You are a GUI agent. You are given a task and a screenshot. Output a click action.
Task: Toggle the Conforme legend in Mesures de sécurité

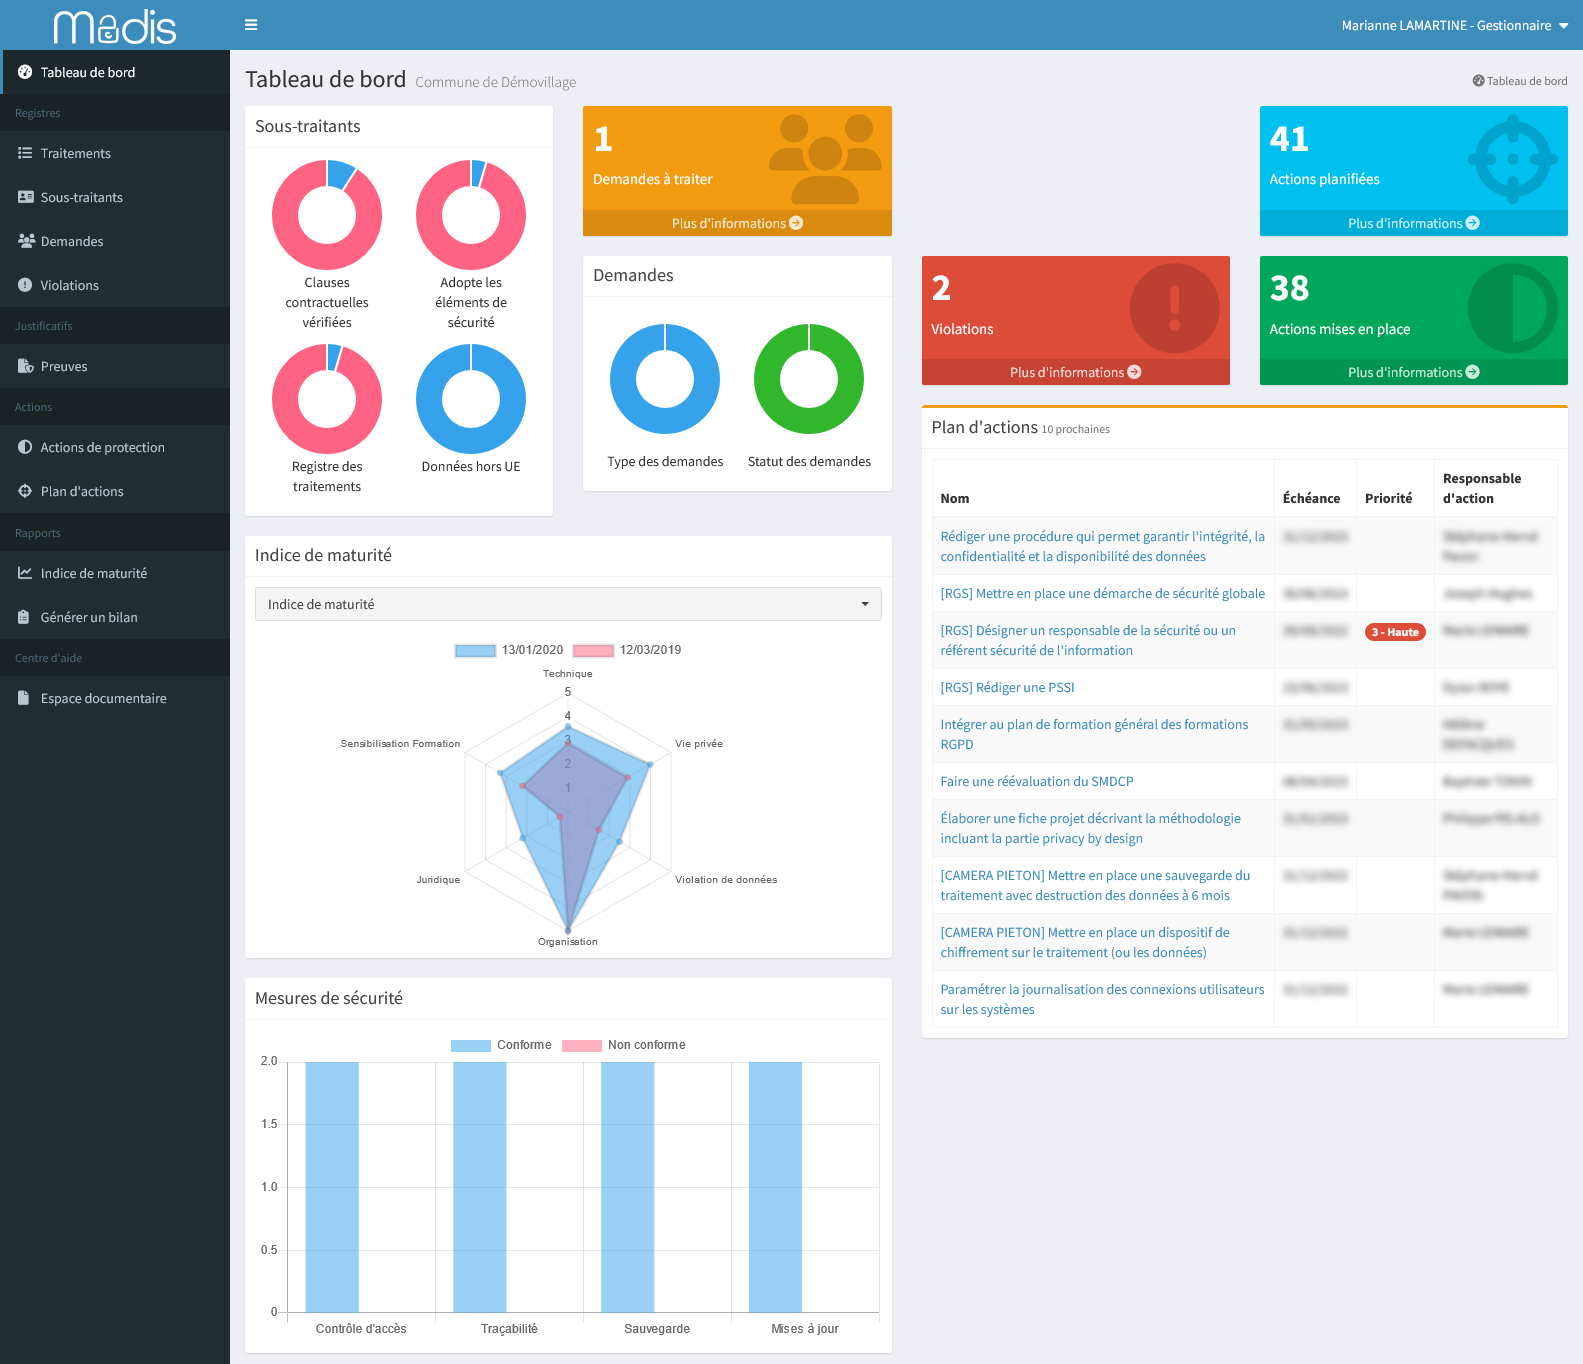[x=471, y=1045]
